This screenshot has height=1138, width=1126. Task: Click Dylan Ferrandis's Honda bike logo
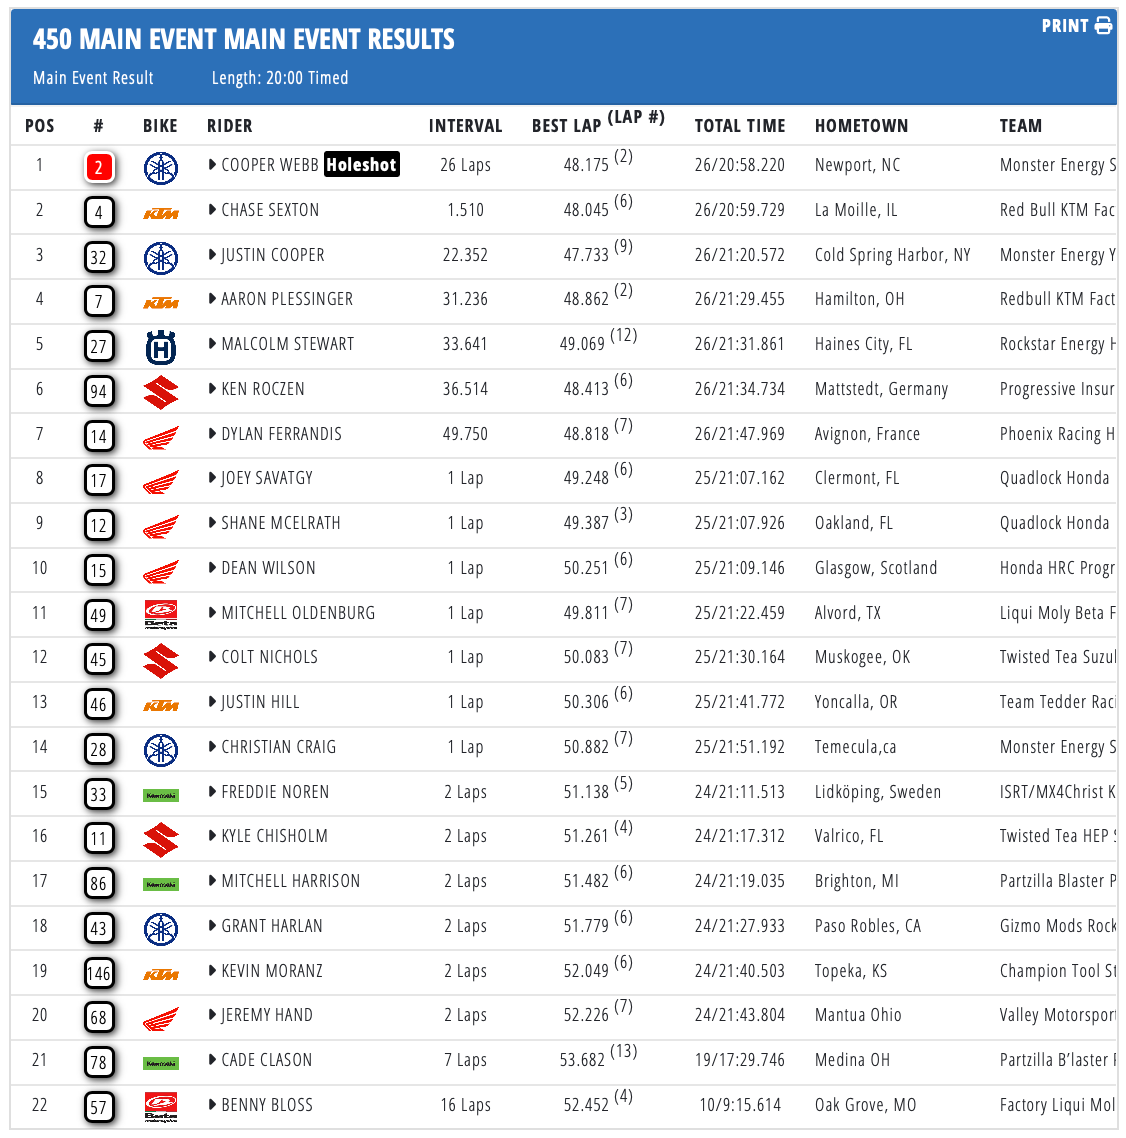click(x=160, y=437)
